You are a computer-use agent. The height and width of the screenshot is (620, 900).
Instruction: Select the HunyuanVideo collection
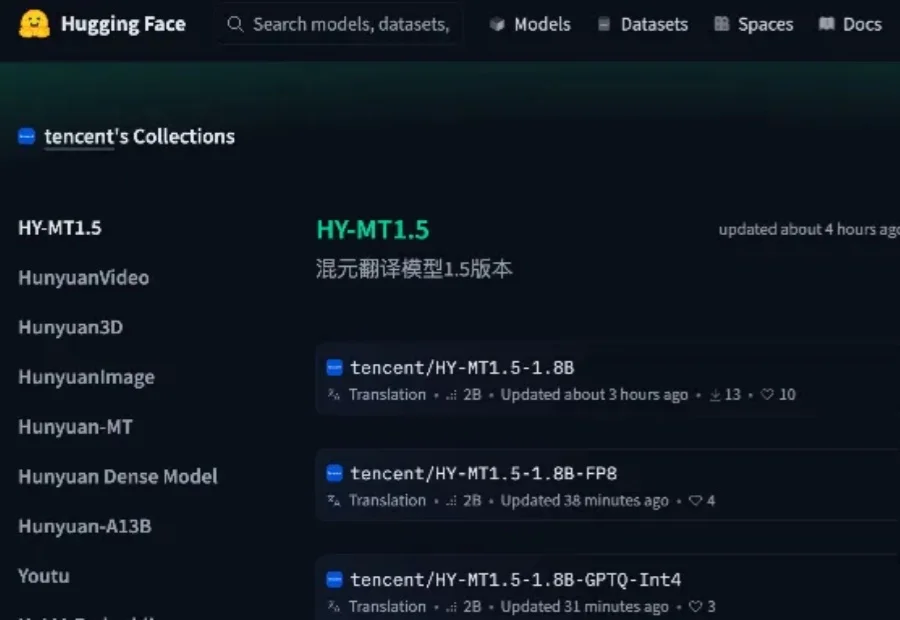pyautogui.click(x=83, y=277)
